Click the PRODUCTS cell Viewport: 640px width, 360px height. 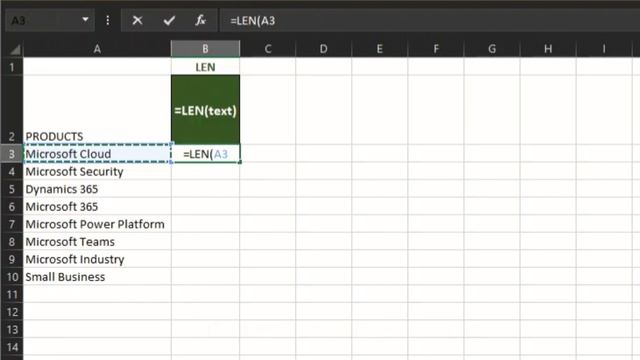[x=97, y=110]
